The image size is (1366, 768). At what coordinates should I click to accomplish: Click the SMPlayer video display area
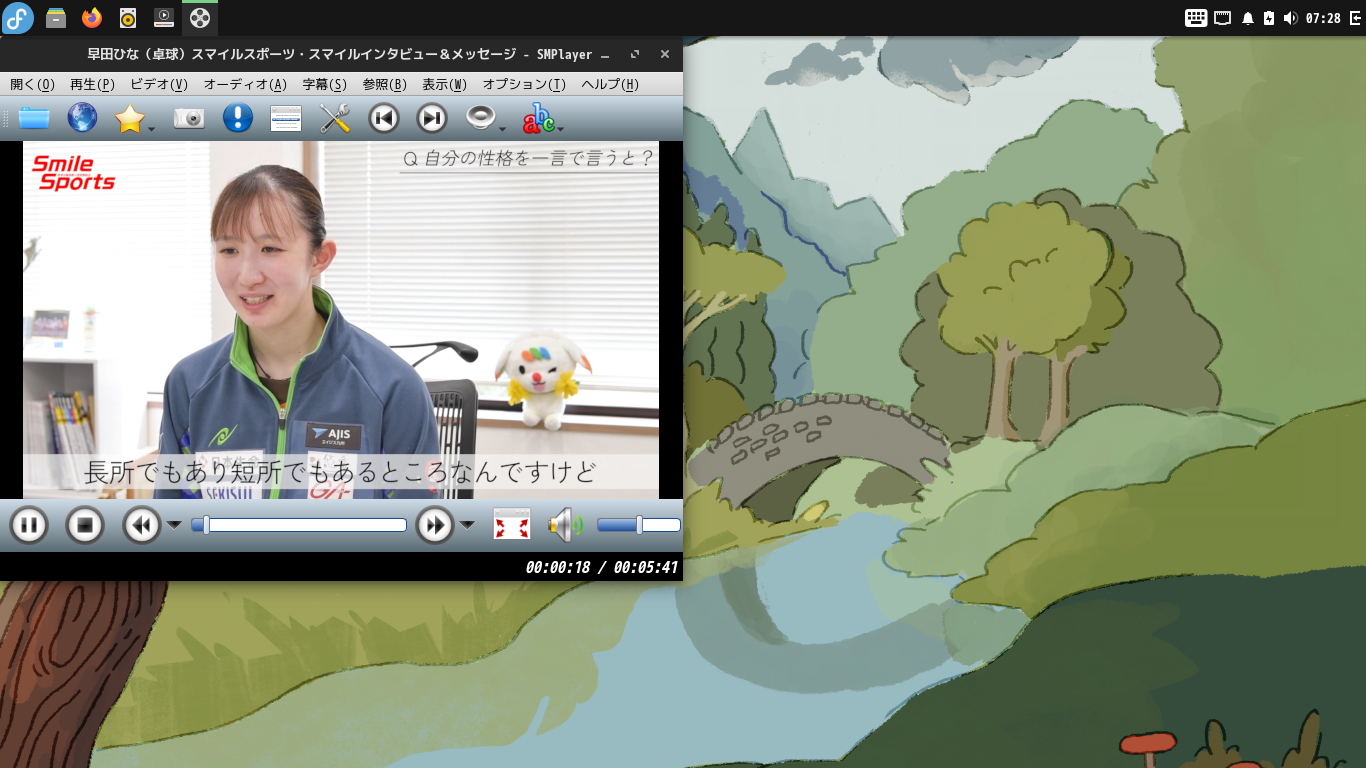[341, 320]
